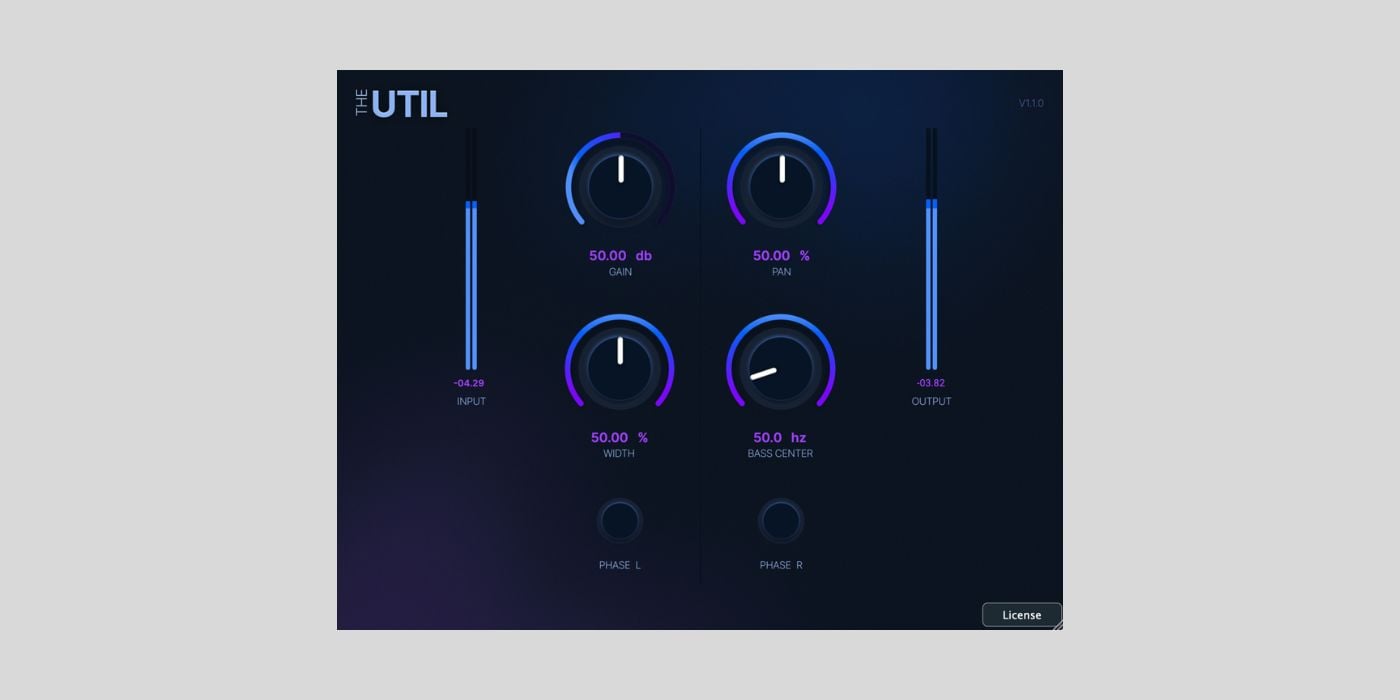The width and height of the screenshot is (1400, 700).
Task: Click THE UTIL logo
Action: (402, 103)
